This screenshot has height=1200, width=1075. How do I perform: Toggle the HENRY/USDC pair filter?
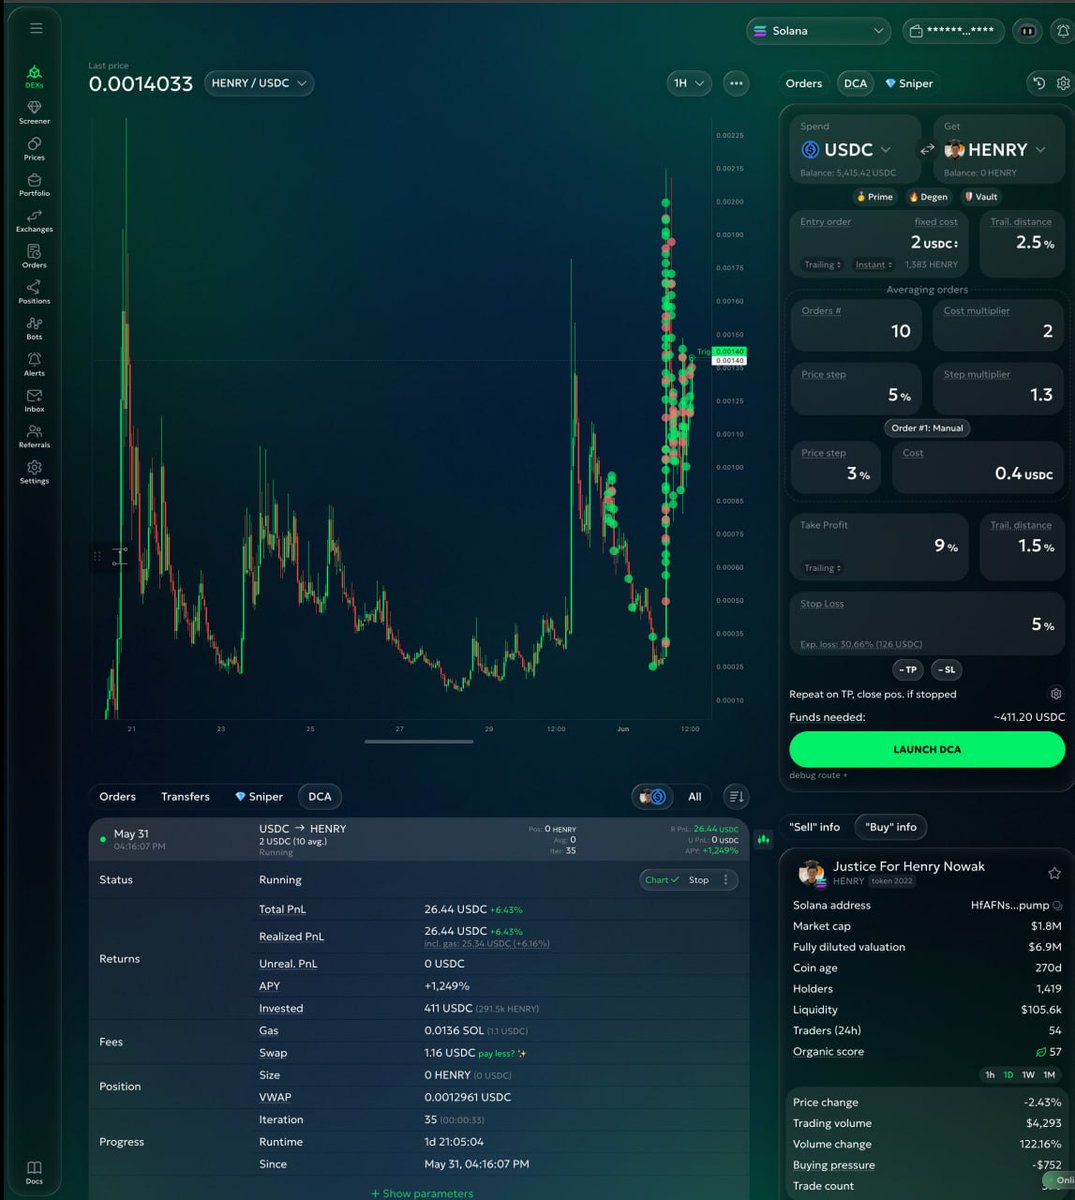(652, 796)
